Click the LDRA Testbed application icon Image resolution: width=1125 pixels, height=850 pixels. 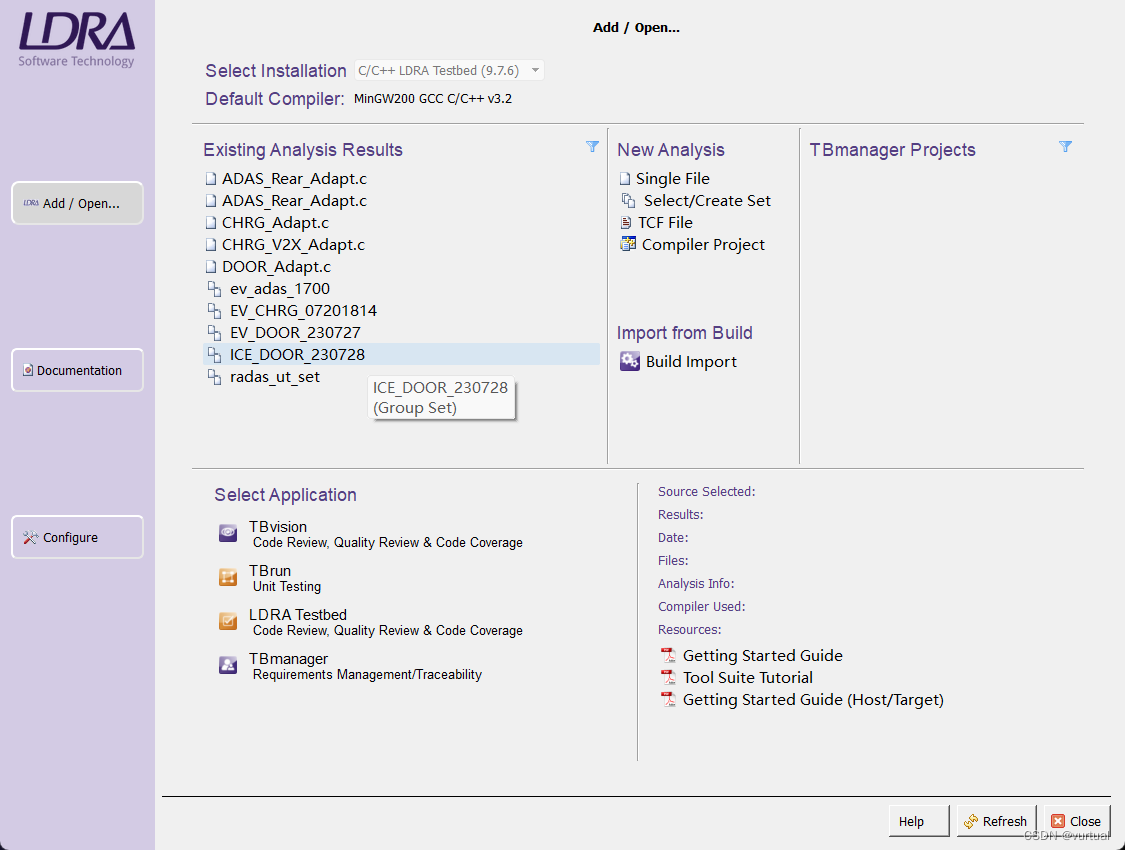pyautogui.click(x=228, y=620)
